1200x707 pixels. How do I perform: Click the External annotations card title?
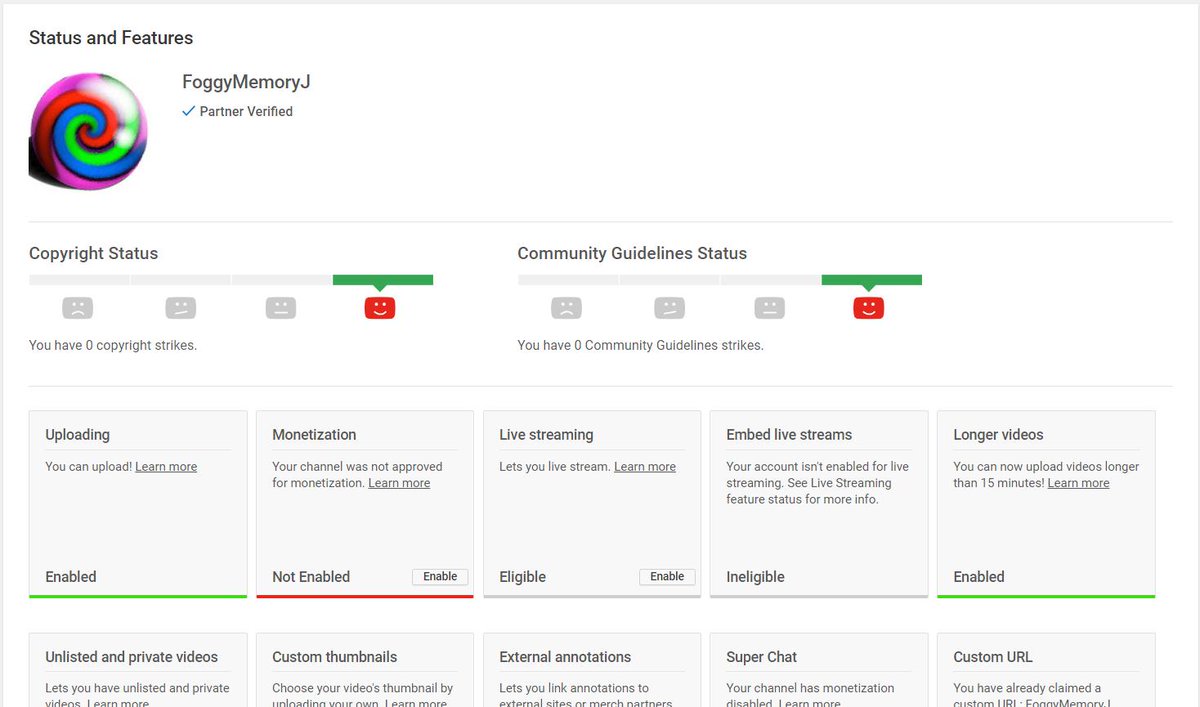point(565,657)
